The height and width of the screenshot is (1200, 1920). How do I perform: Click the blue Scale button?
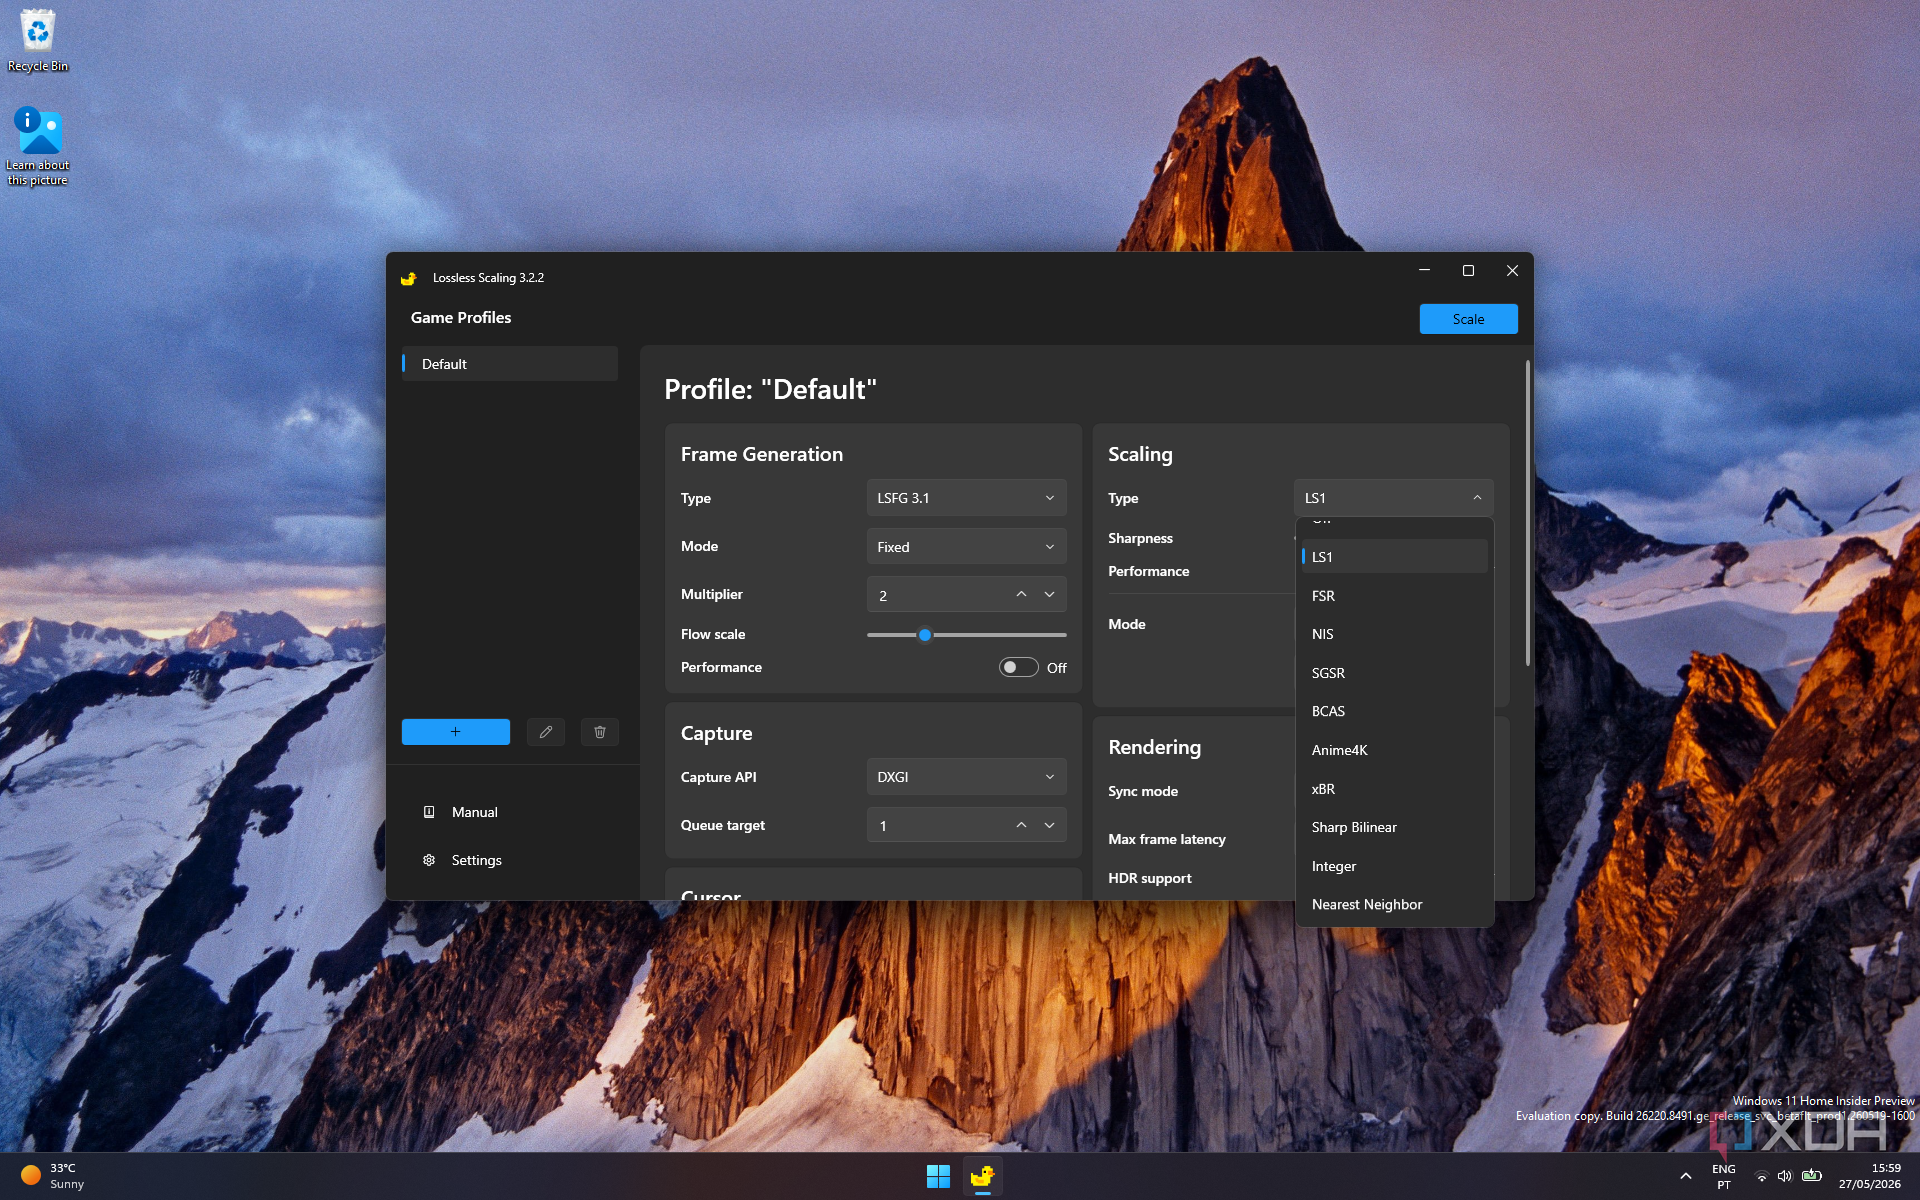(x=1468, y=319)
